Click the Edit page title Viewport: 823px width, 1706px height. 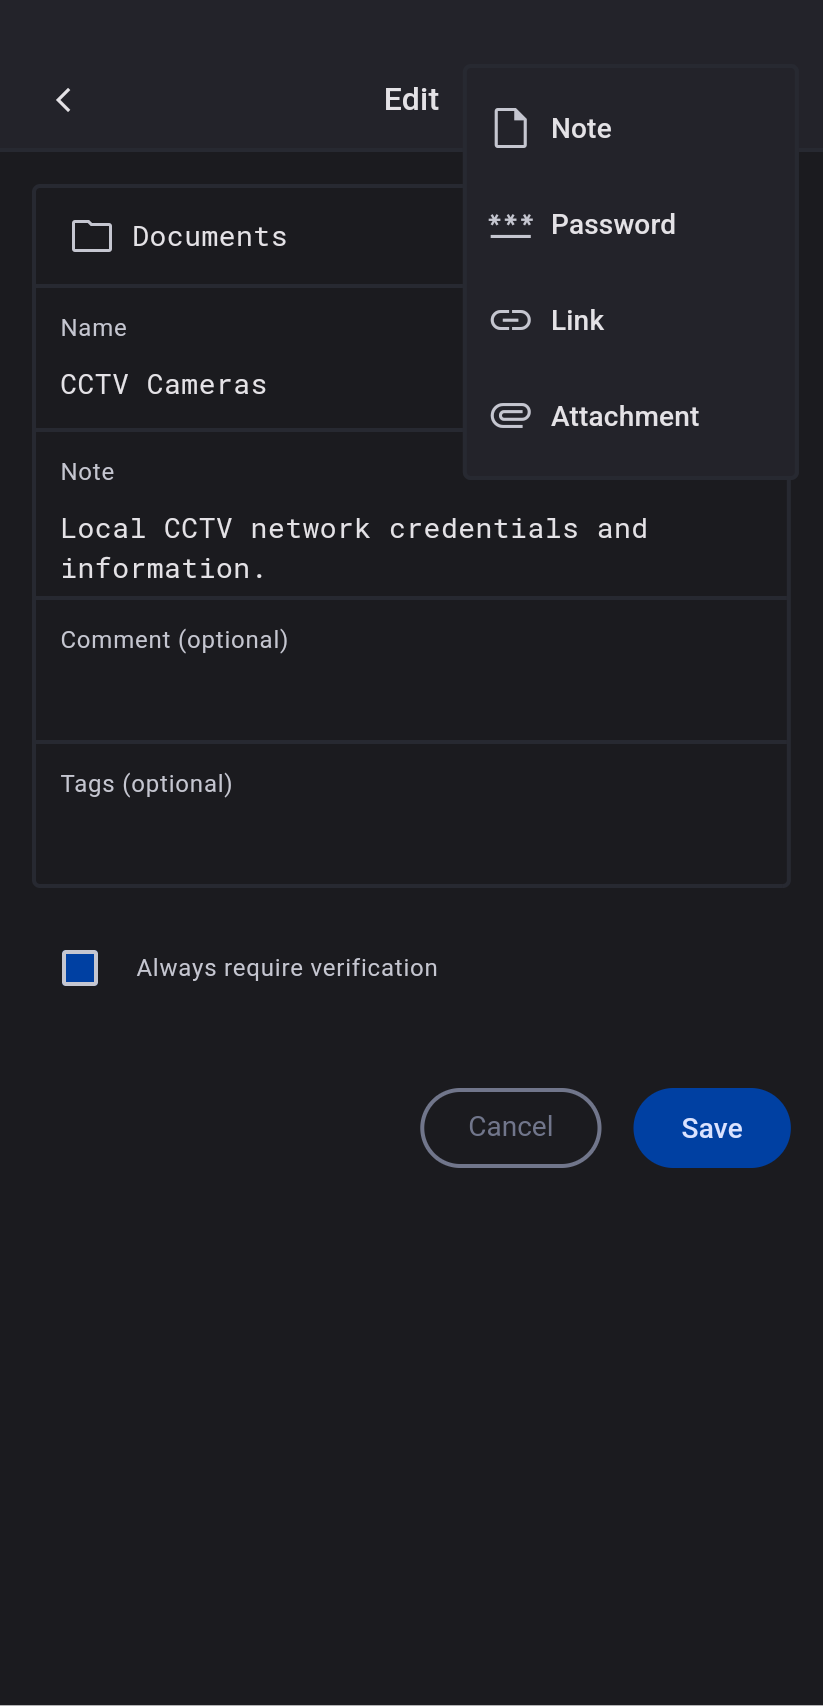[x=411, y=100]
